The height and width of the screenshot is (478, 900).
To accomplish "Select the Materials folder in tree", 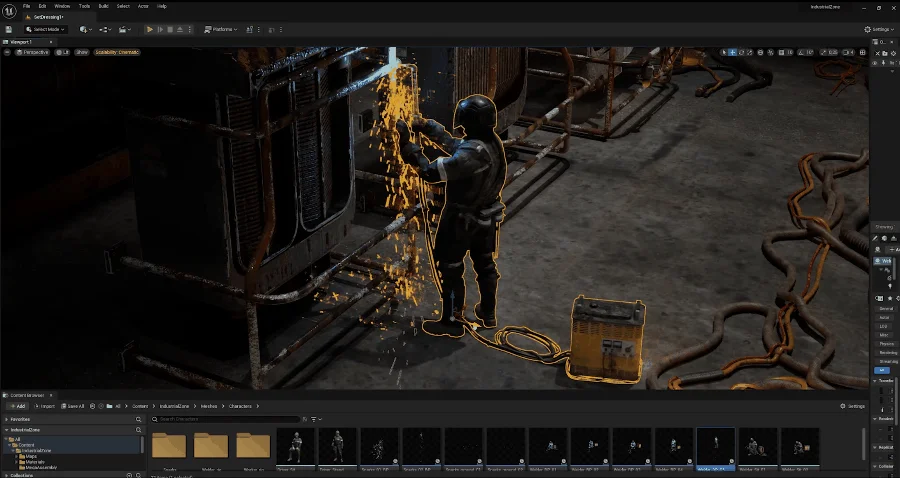I will pyautogui.click(x=35, y=462).
